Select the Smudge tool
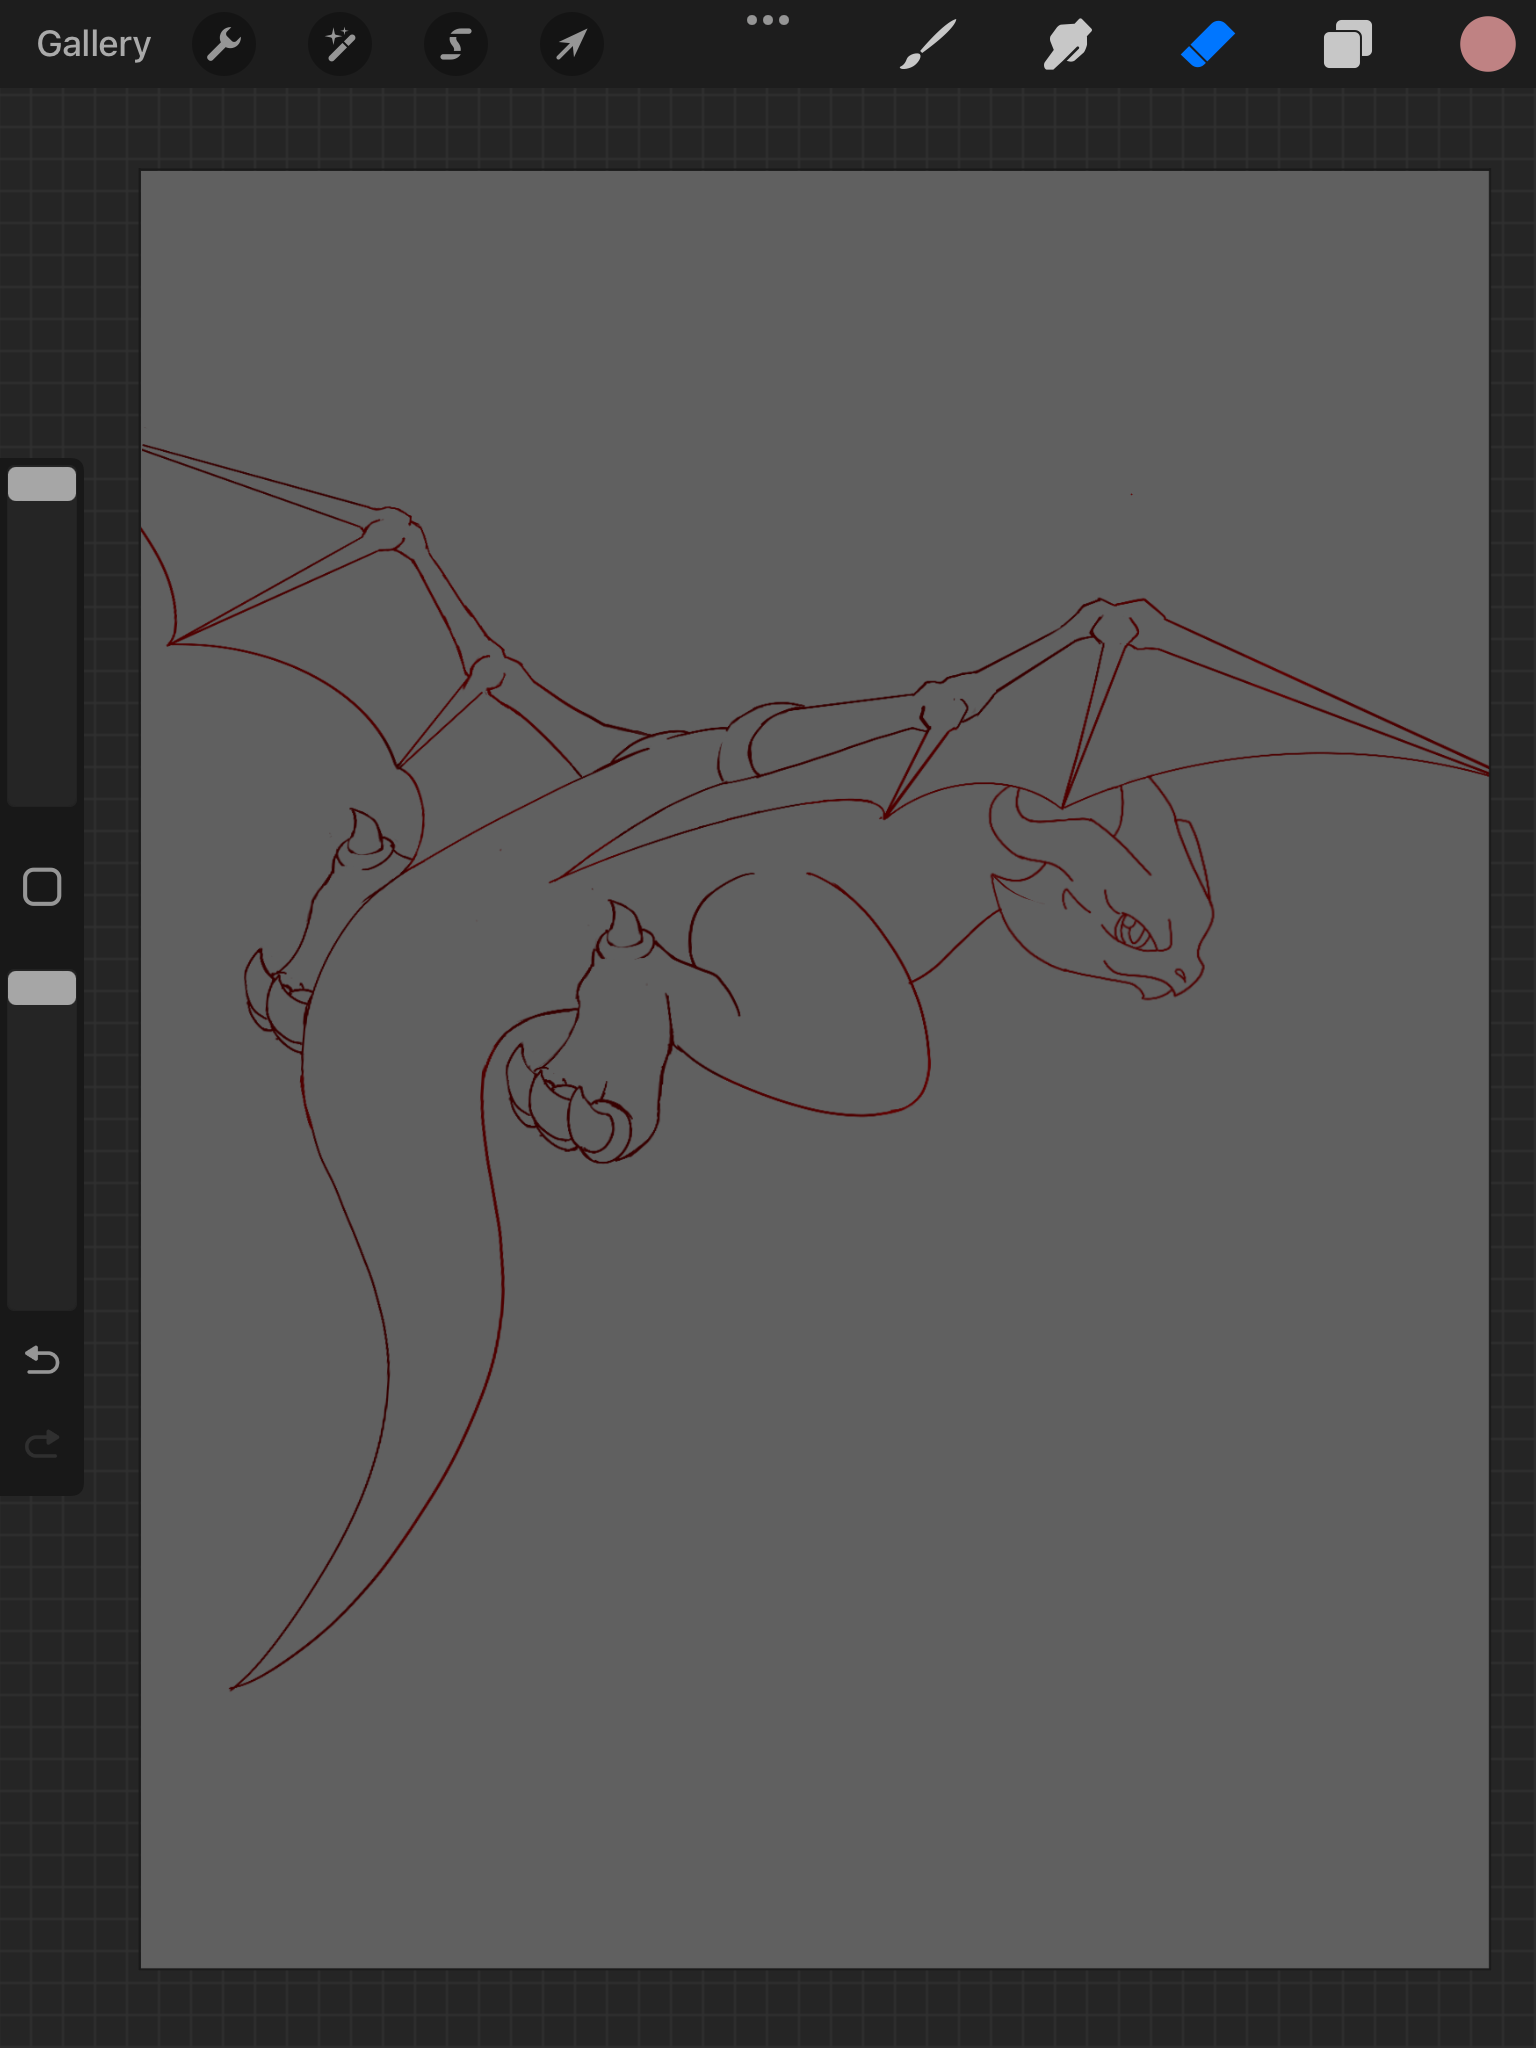1536x2048 pixels. tap(1068, 44)
